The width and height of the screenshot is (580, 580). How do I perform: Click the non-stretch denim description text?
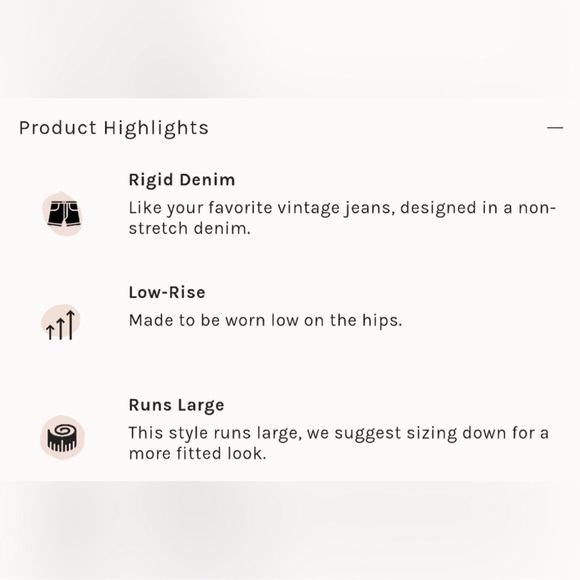(342, 218)
